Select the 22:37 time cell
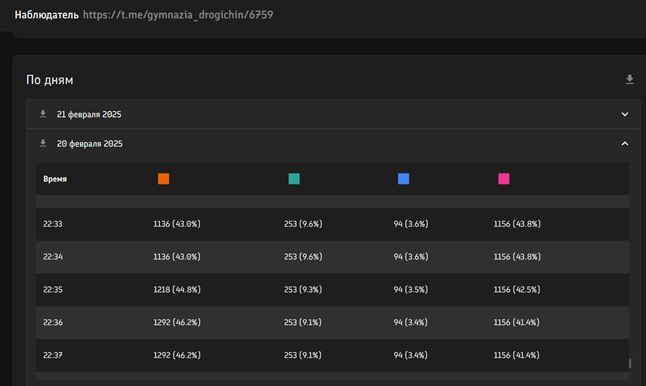This screenshot has height=386, width=646. click(53, 355)
